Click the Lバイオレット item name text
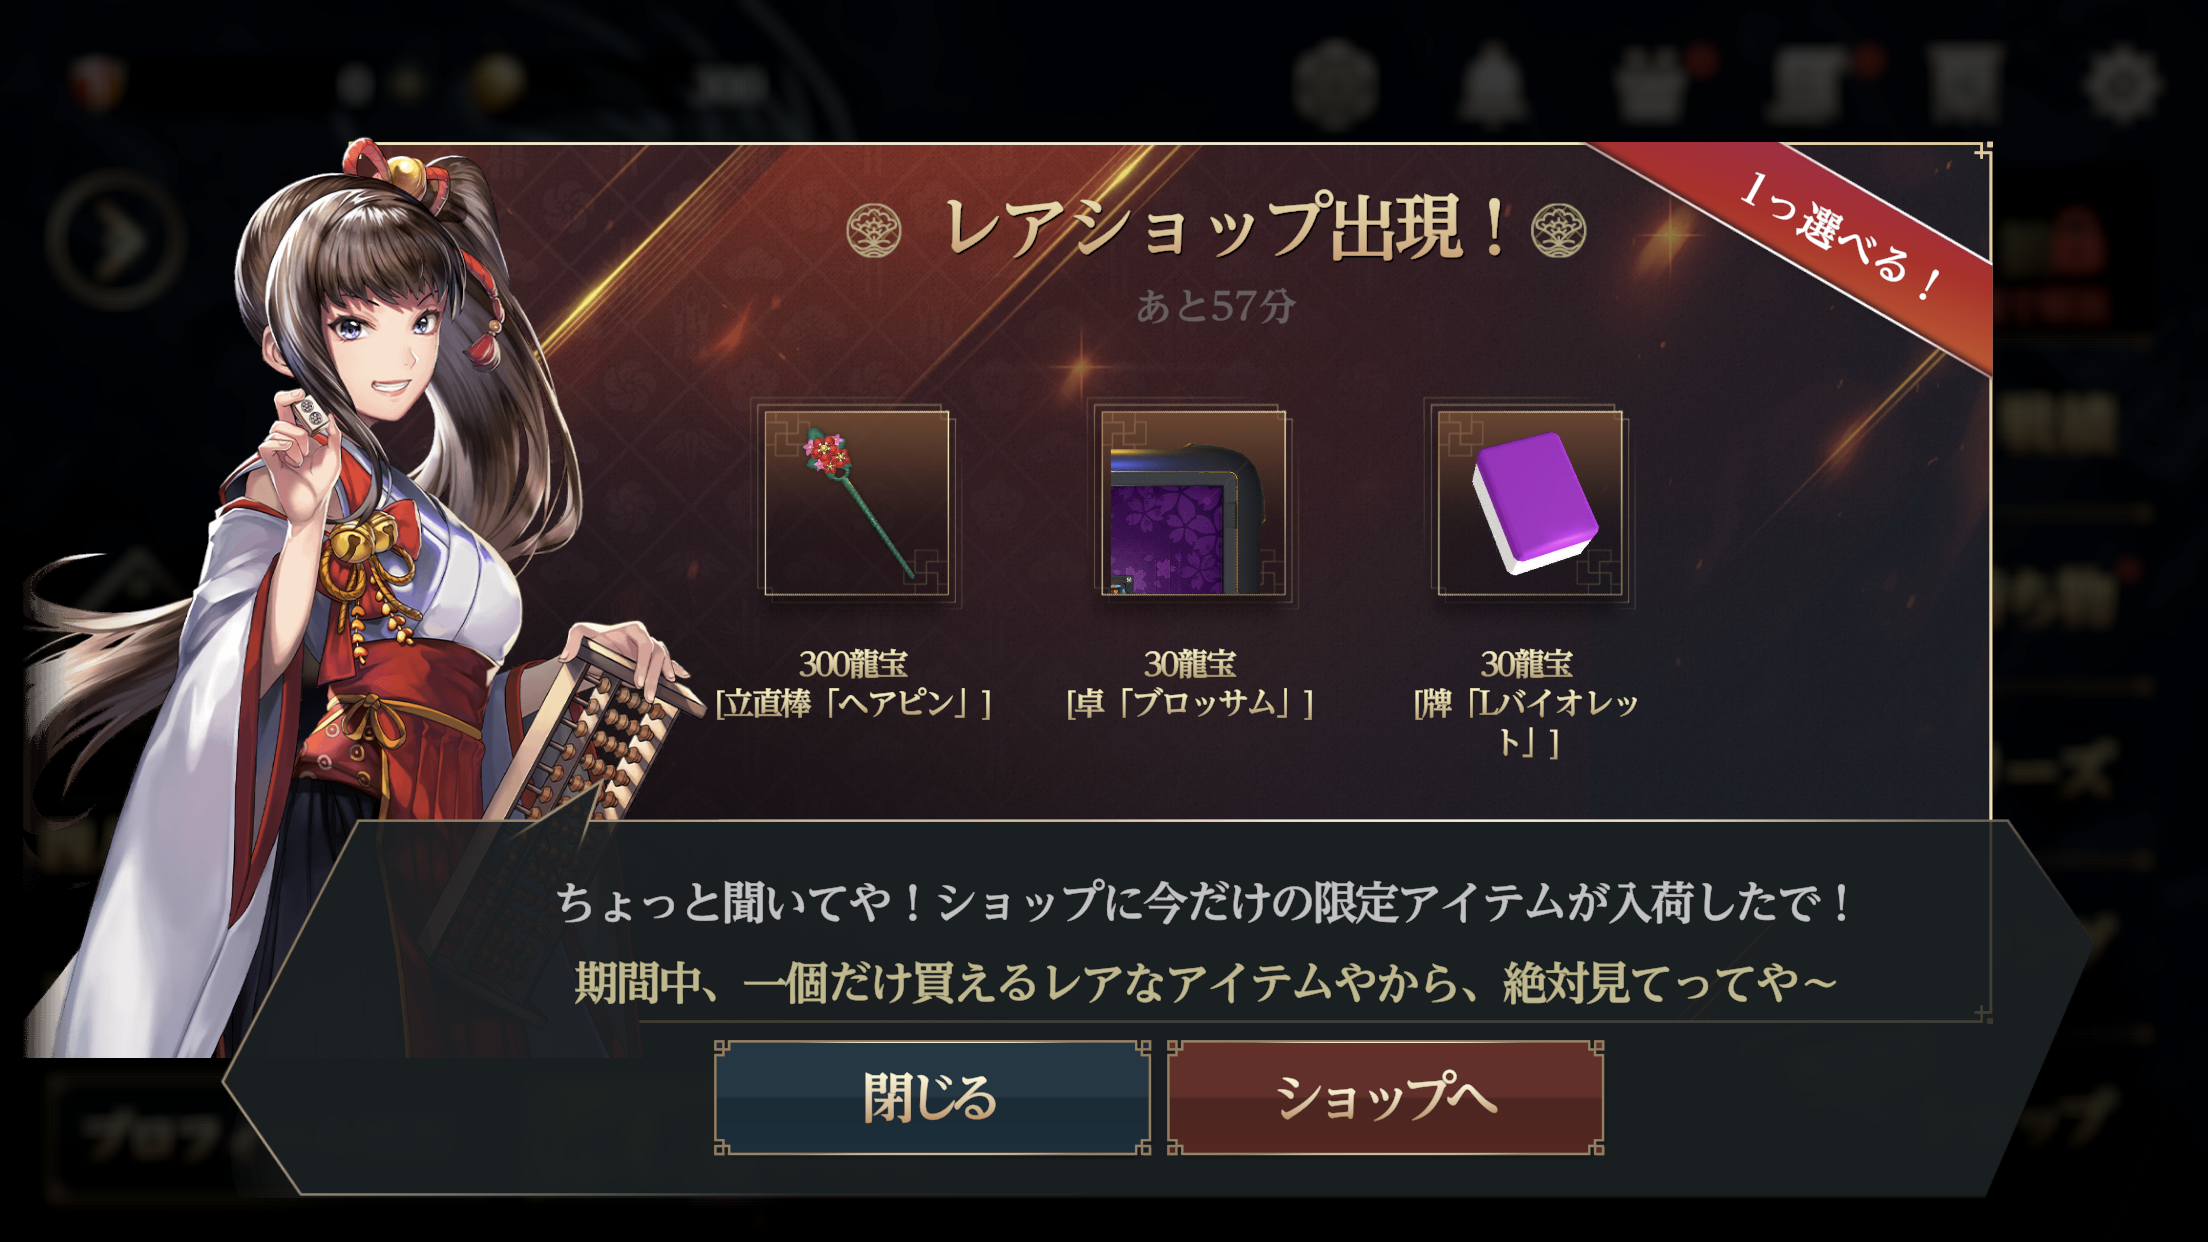The image size is (2208, 1242). tap(1527, 722)
